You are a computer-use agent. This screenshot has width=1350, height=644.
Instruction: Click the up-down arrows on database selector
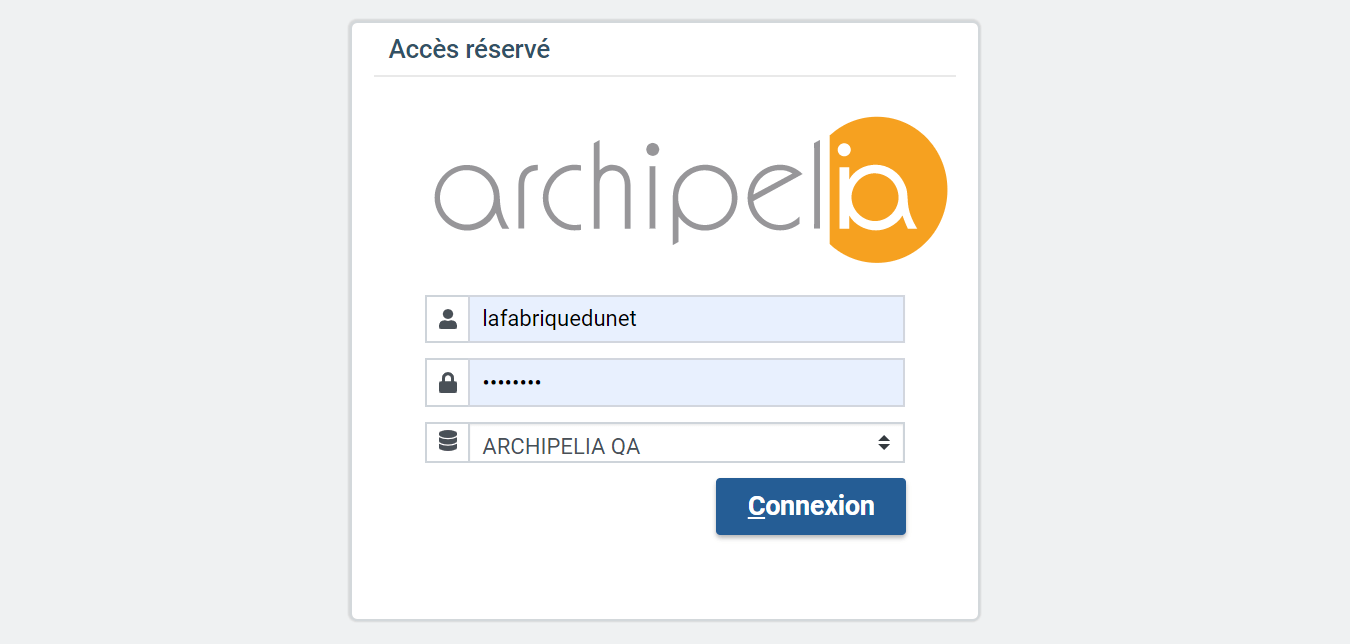(884, 442)
